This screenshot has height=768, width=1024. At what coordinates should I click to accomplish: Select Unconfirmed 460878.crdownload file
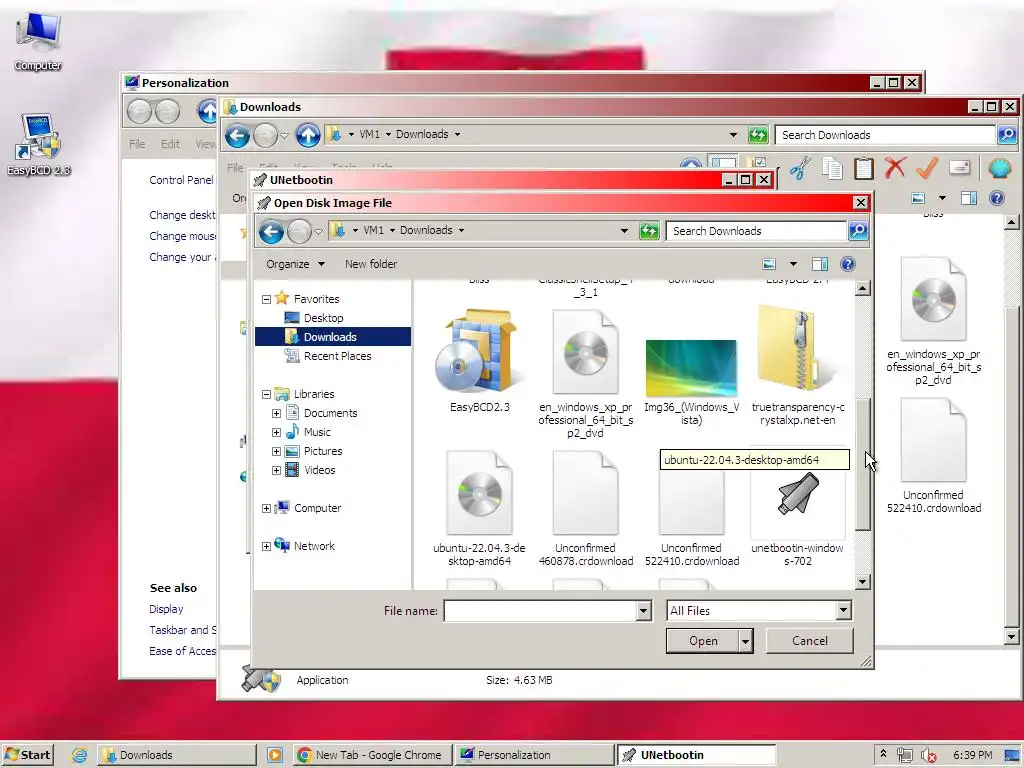point(585,508)
